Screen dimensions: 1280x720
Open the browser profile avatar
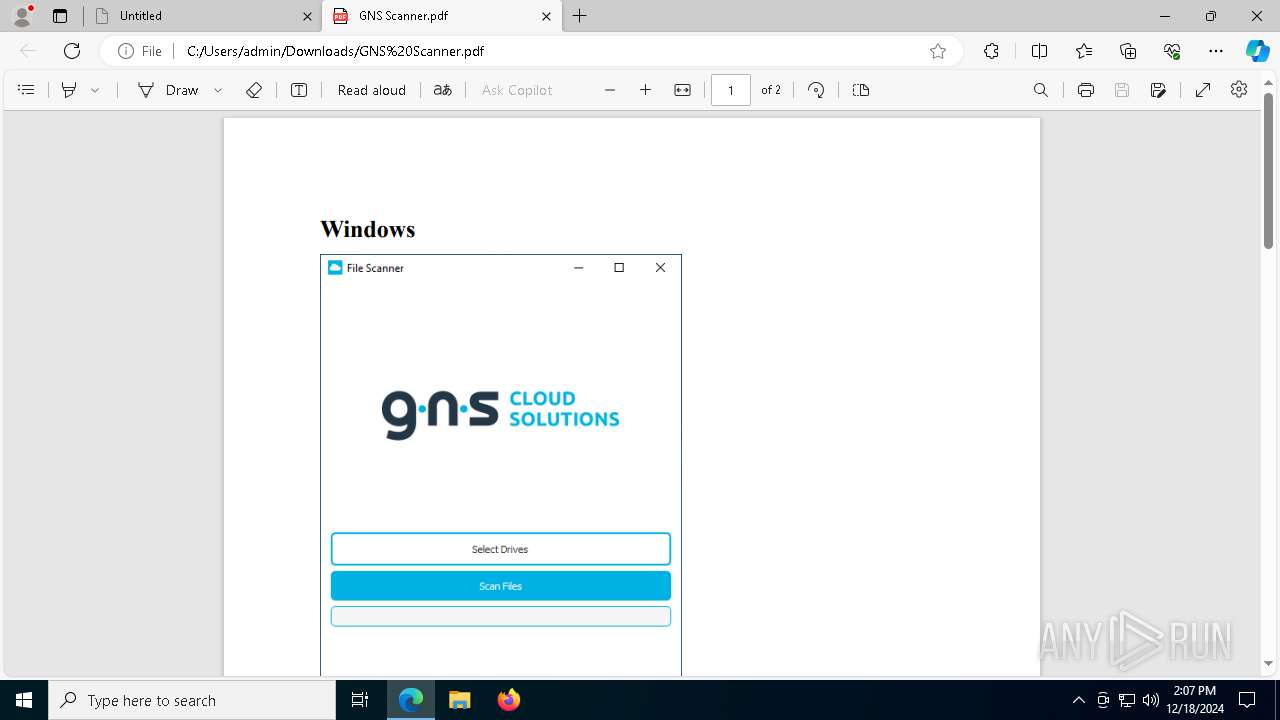click(x=22, y=16)
